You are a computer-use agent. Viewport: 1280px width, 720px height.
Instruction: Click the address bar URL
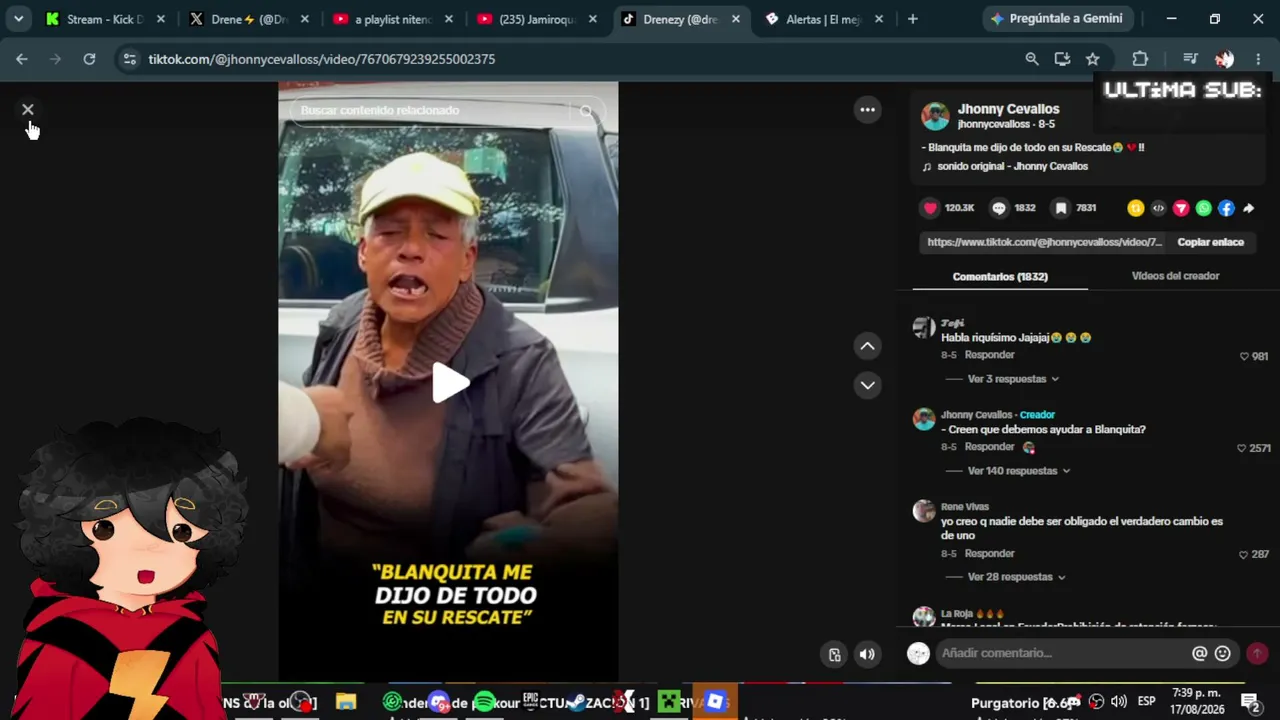(322, 59)
